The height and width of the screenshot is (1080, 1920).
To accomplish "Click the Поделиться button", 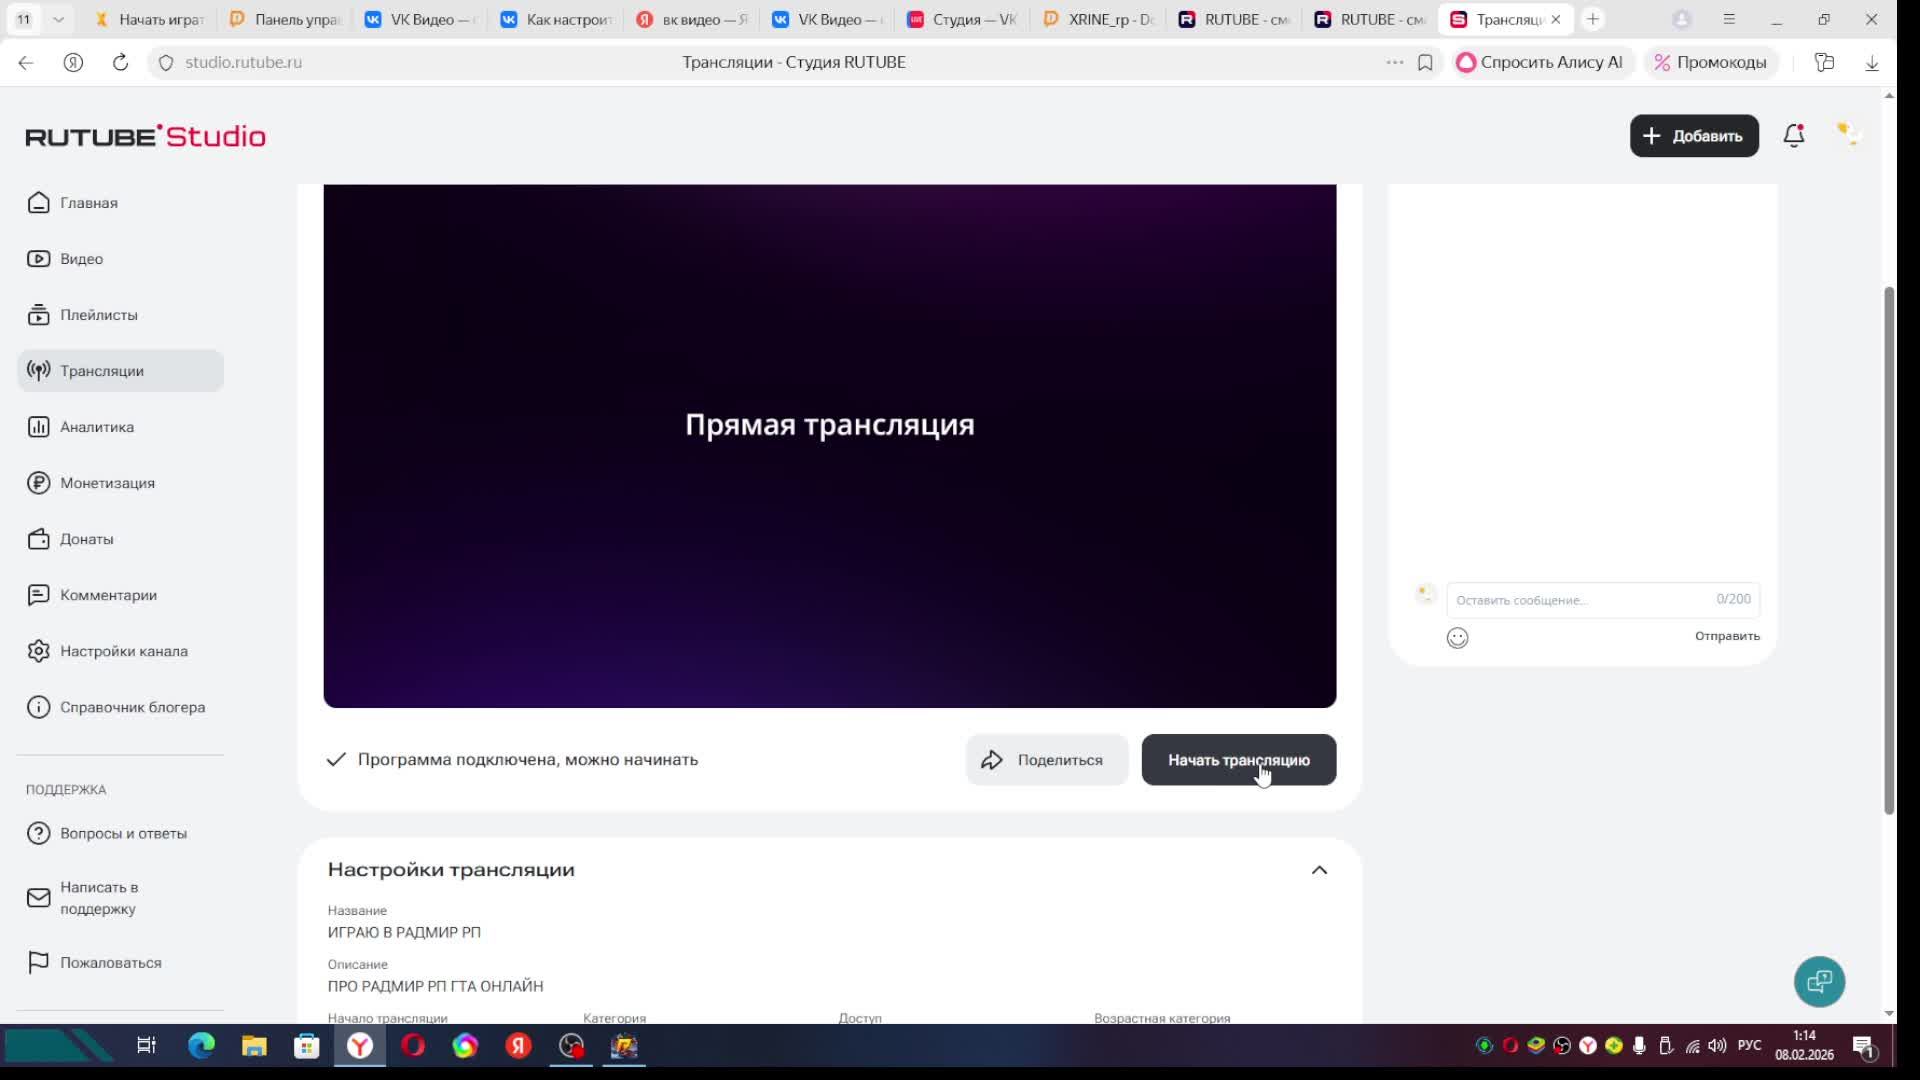I will (x=1046, y=760).
